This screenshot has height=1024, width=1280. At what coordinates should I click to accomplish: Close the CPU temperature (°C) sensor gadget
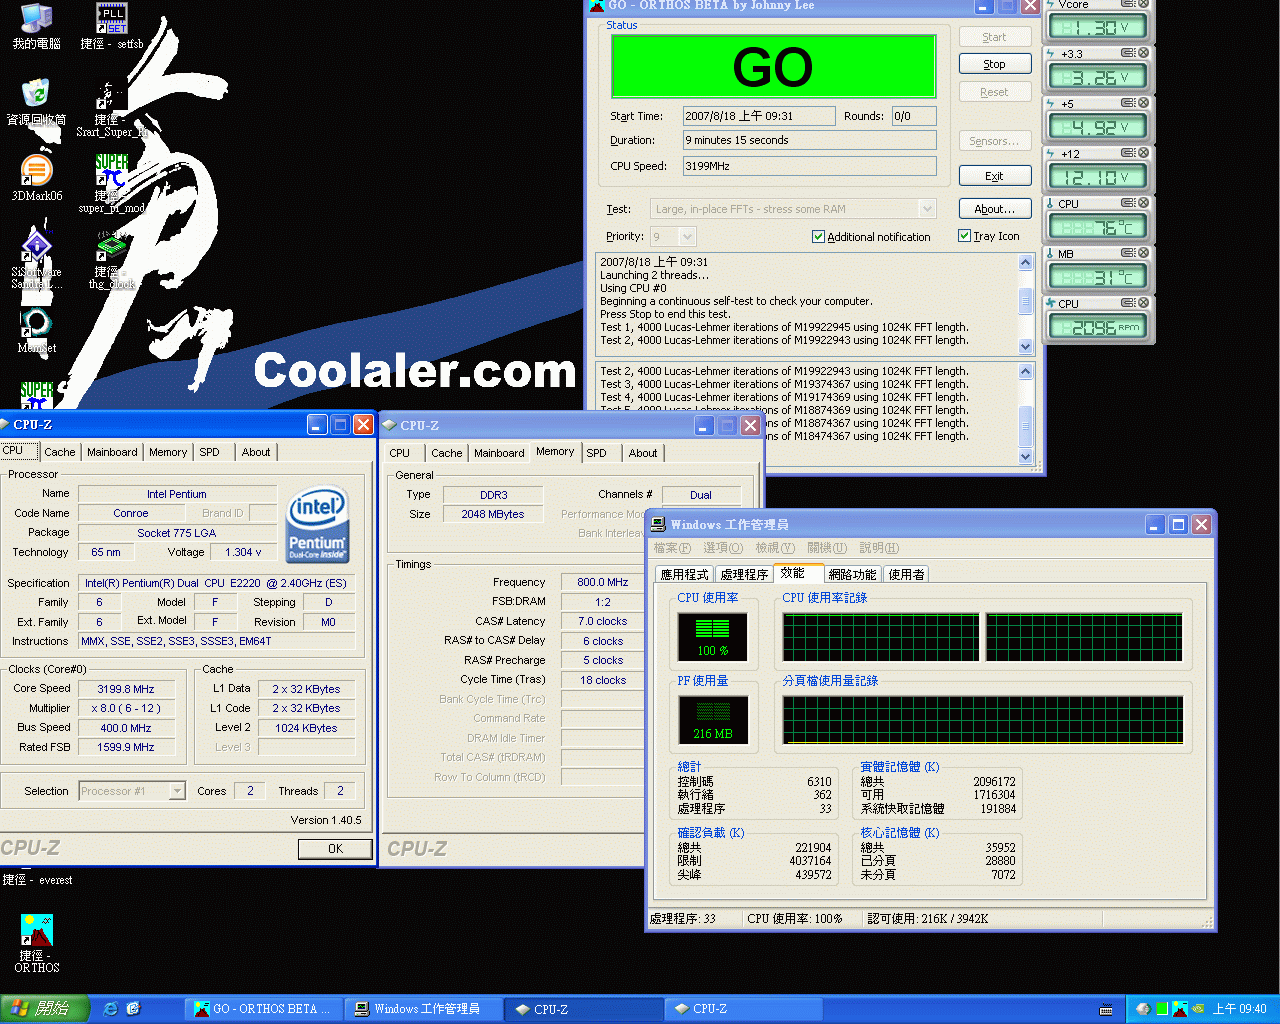coord(1143,203)
